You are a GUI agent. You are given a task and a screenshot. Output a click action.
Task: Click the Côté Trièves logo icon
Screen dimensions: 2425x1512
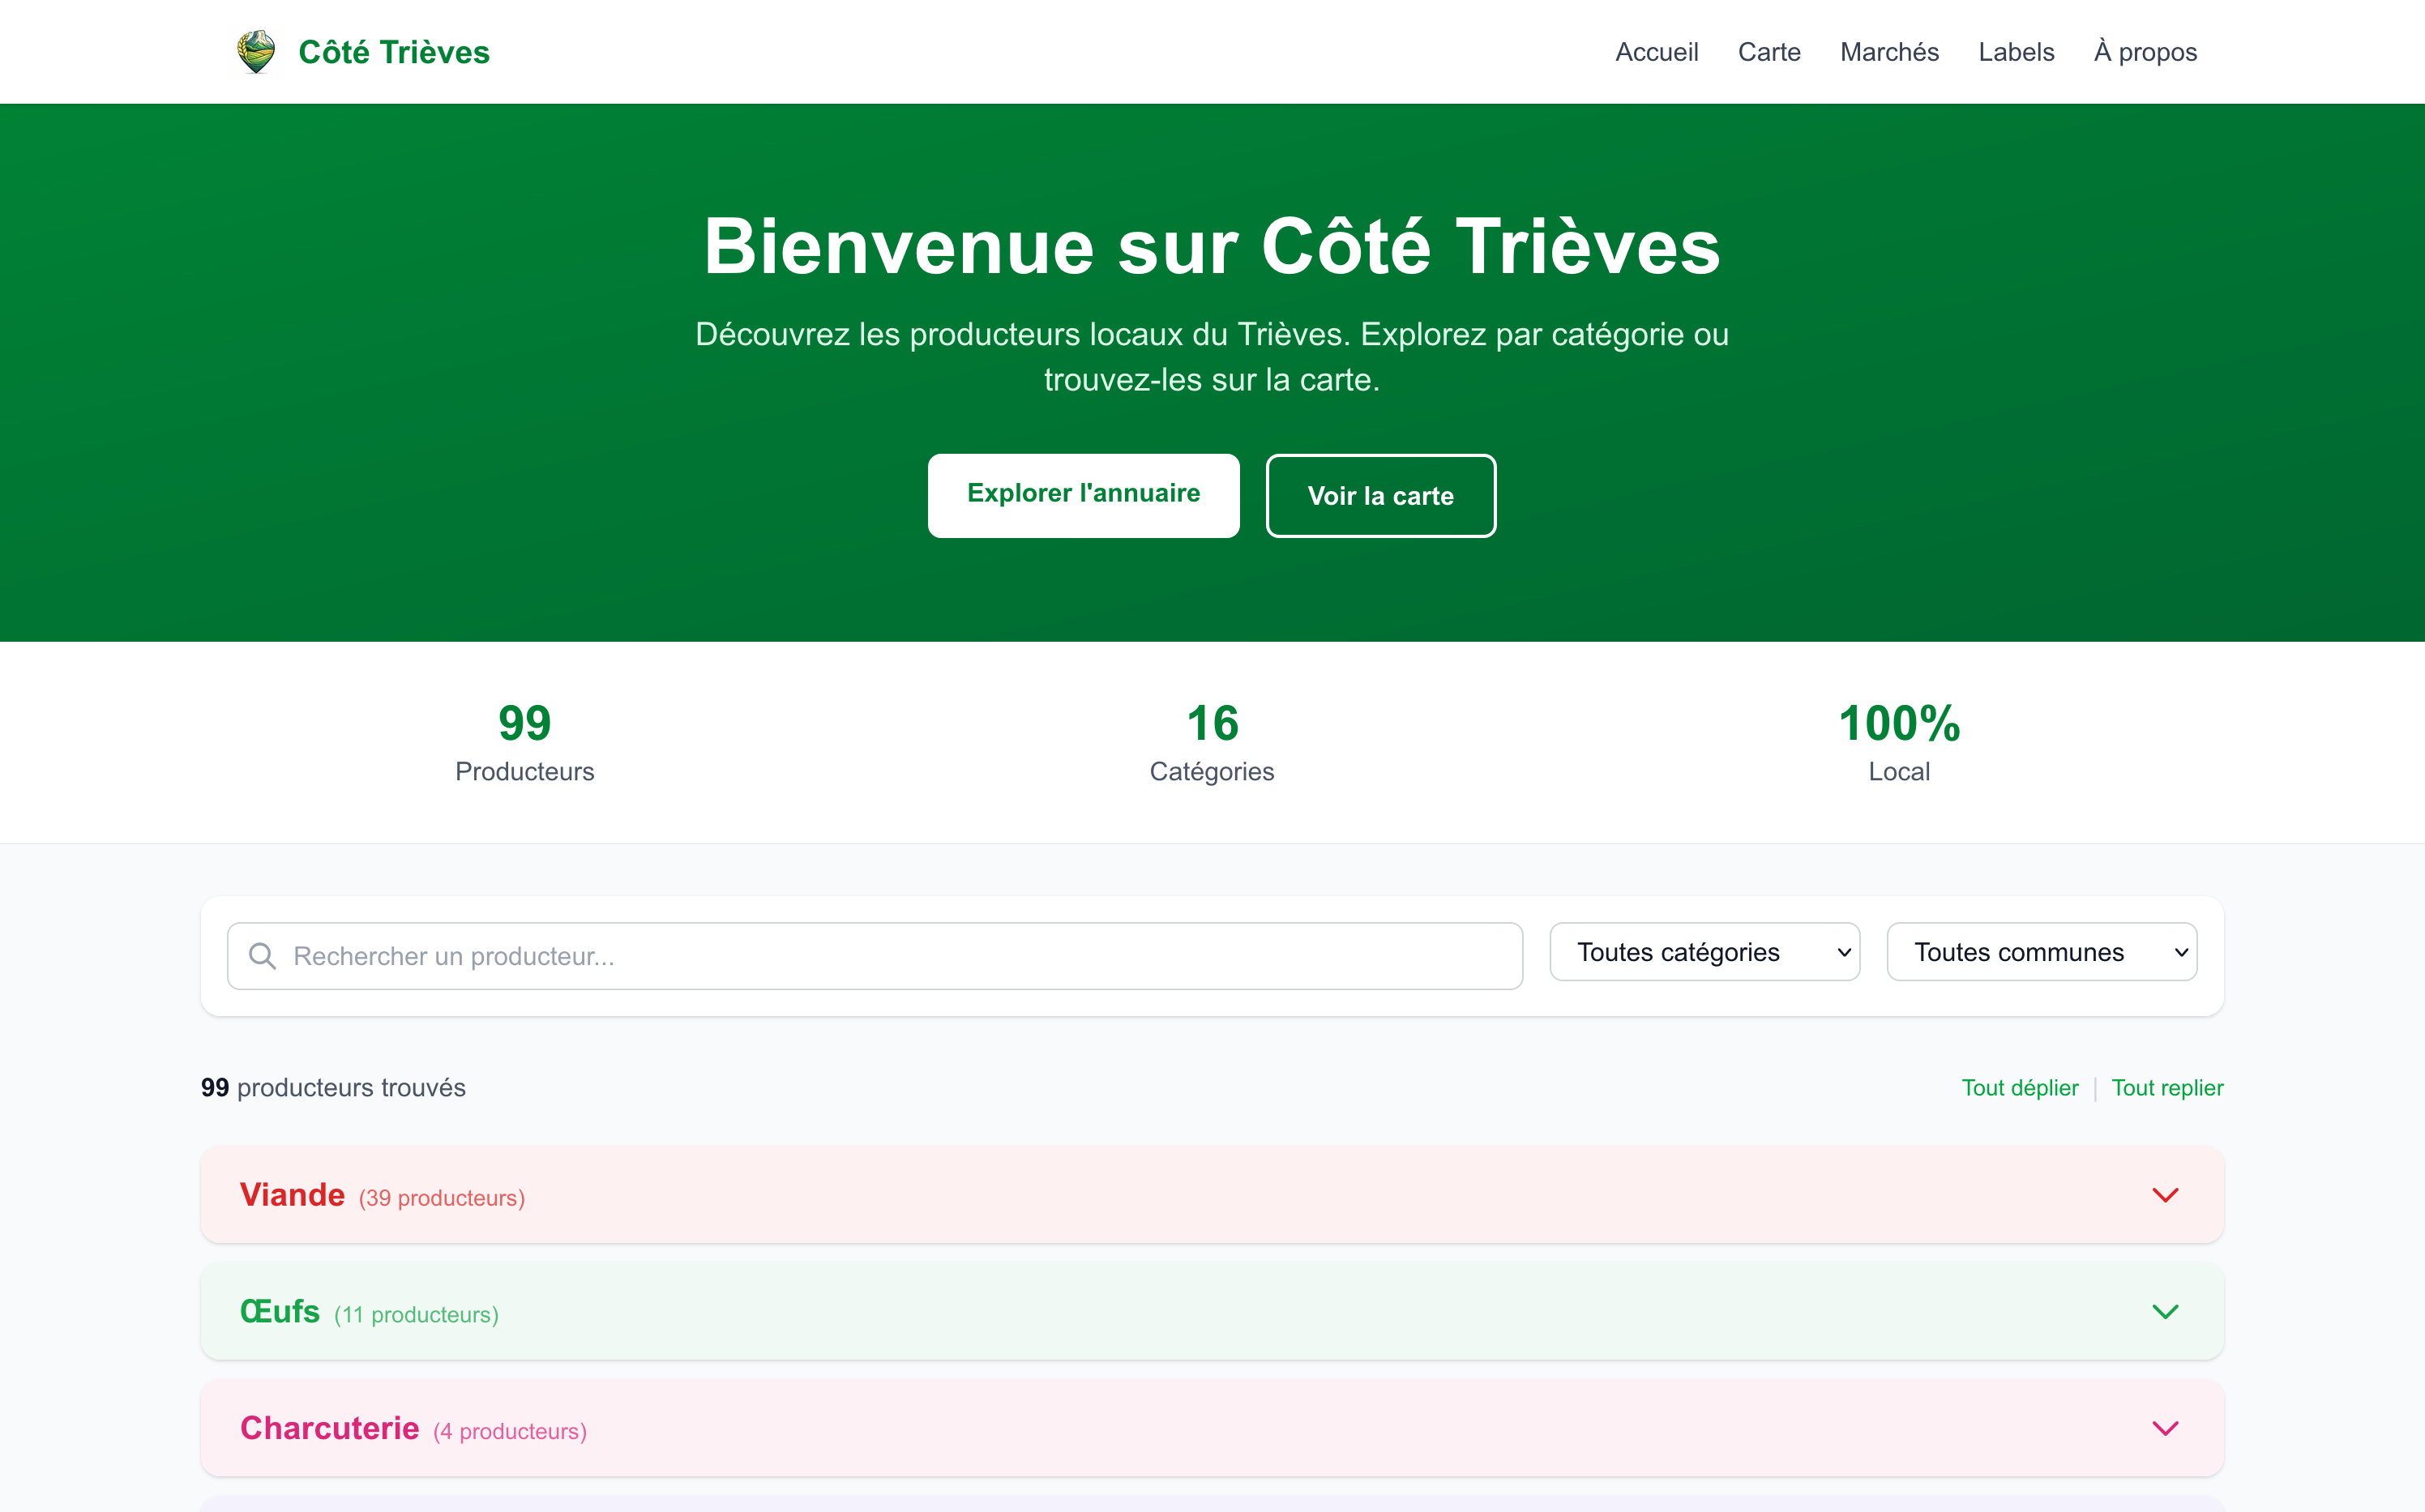256,51
